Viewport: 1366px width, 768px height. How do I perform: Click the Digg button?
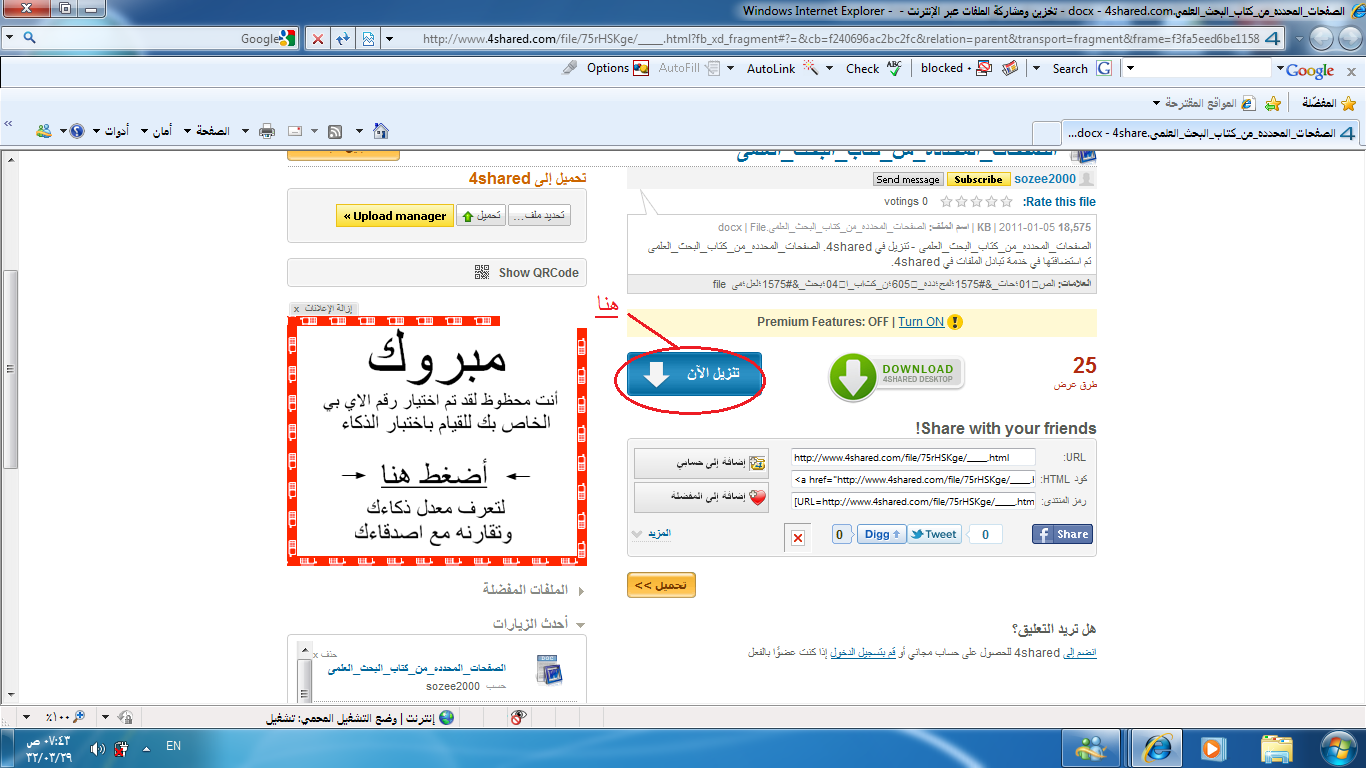coord(882,534)
